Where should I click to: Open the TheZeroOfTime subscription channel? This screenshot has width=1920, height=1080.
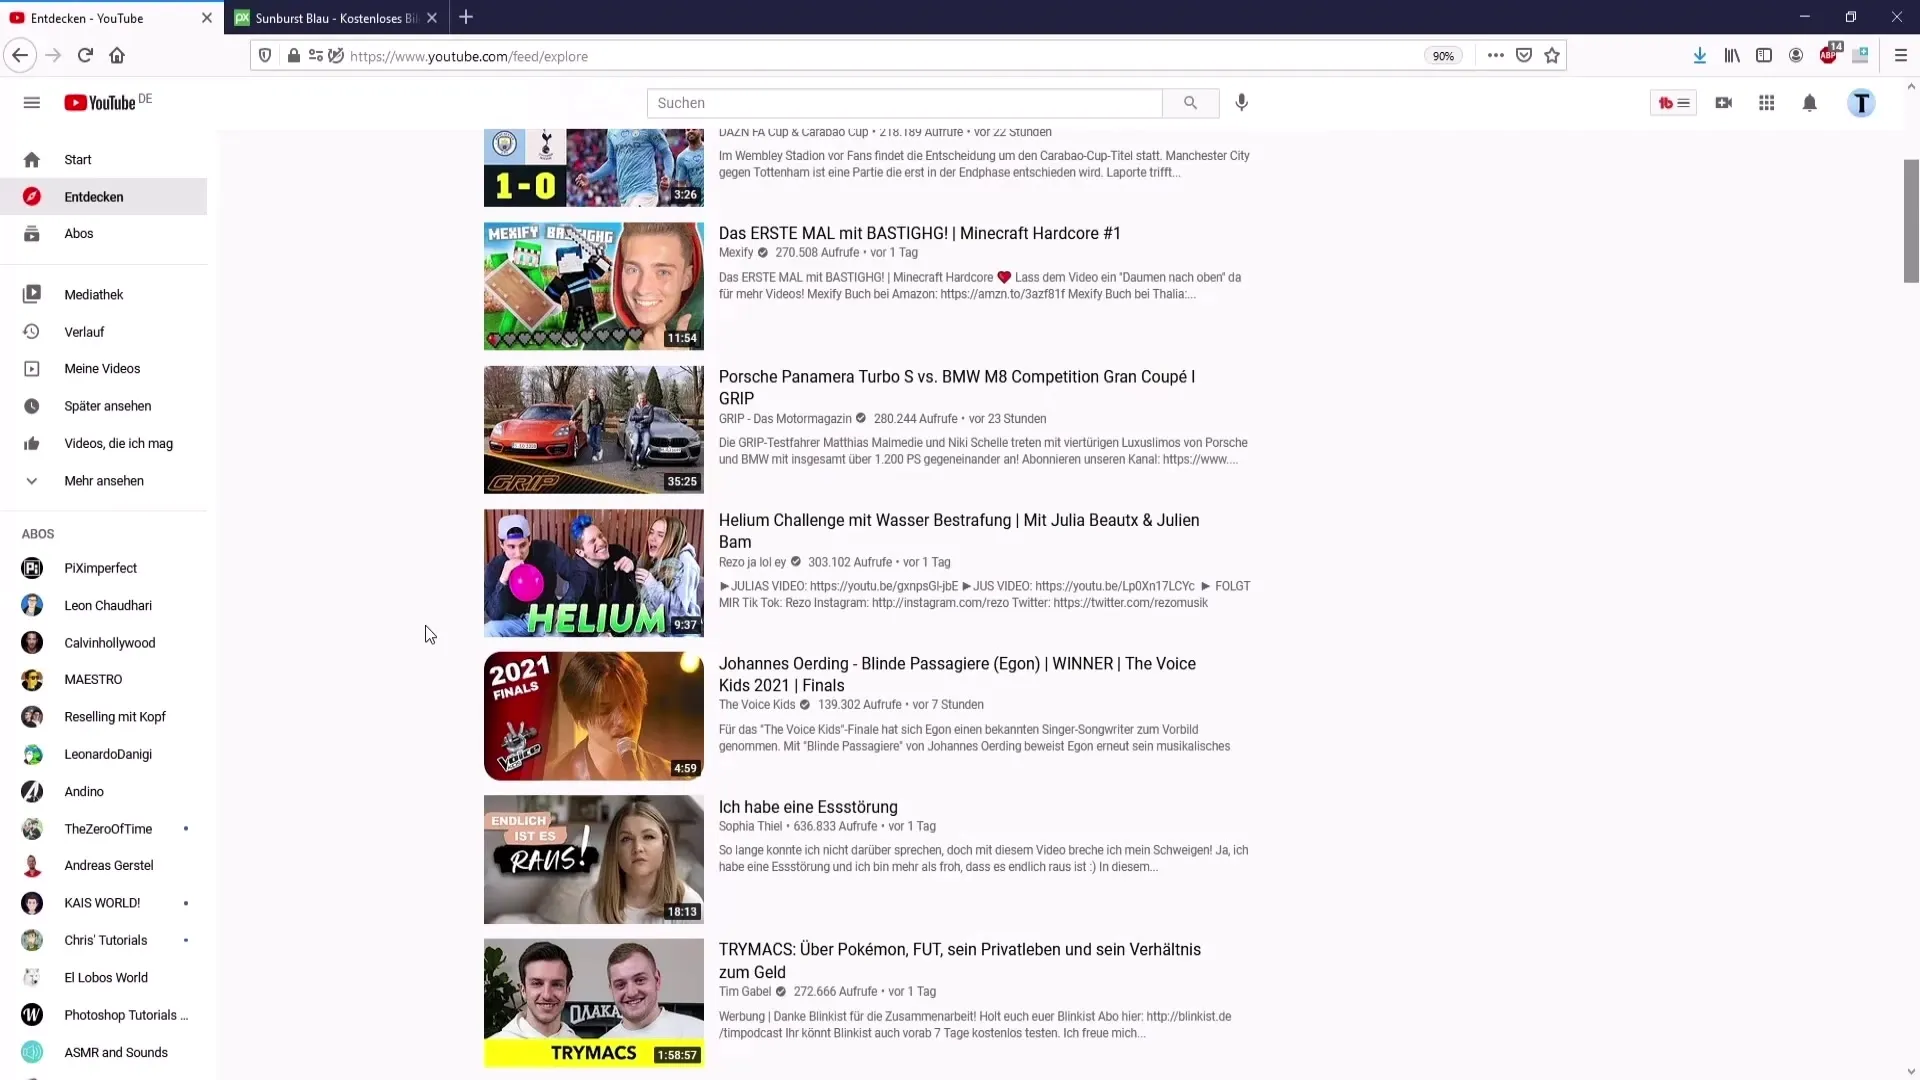click(x=103, y=829)
